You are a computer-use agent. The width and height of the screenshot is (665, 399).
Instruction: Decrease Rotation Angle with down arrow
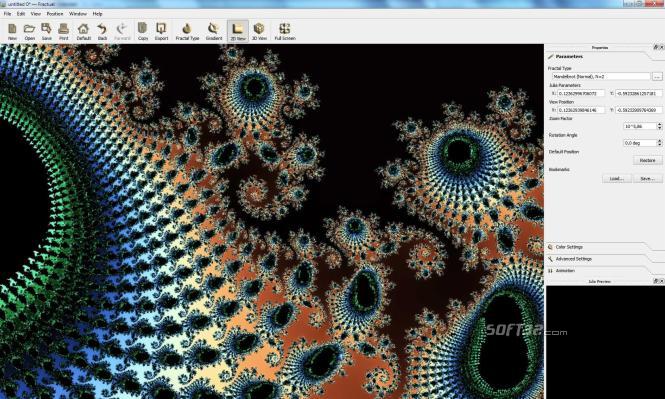659,145
